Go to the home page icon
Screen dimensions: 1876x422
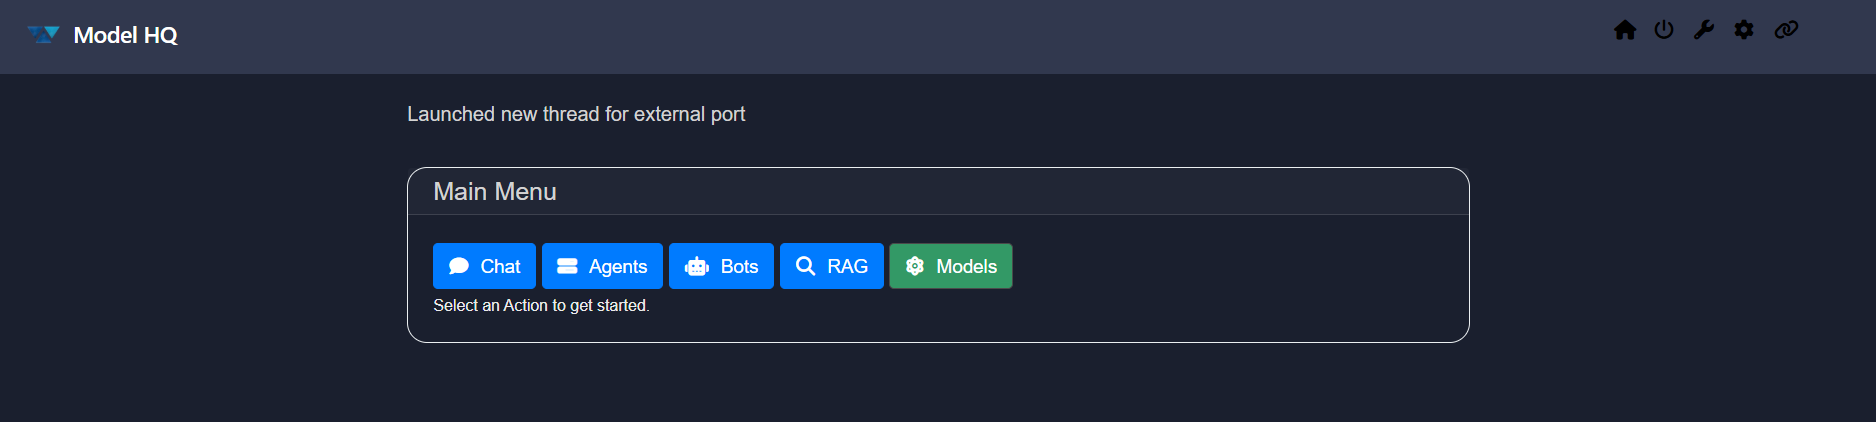pyautogui.click(x=1625, y=30)
